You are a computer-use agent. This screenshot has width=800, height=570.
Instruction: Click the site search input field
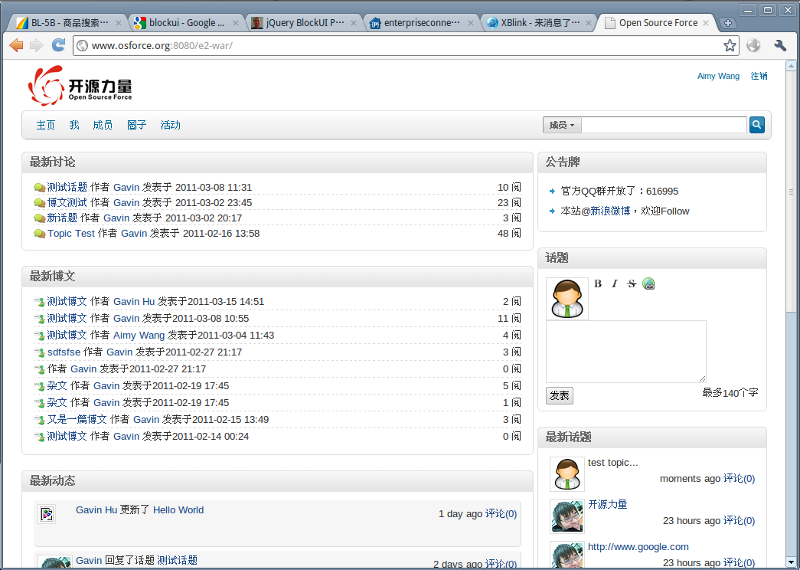pos(664,125)
